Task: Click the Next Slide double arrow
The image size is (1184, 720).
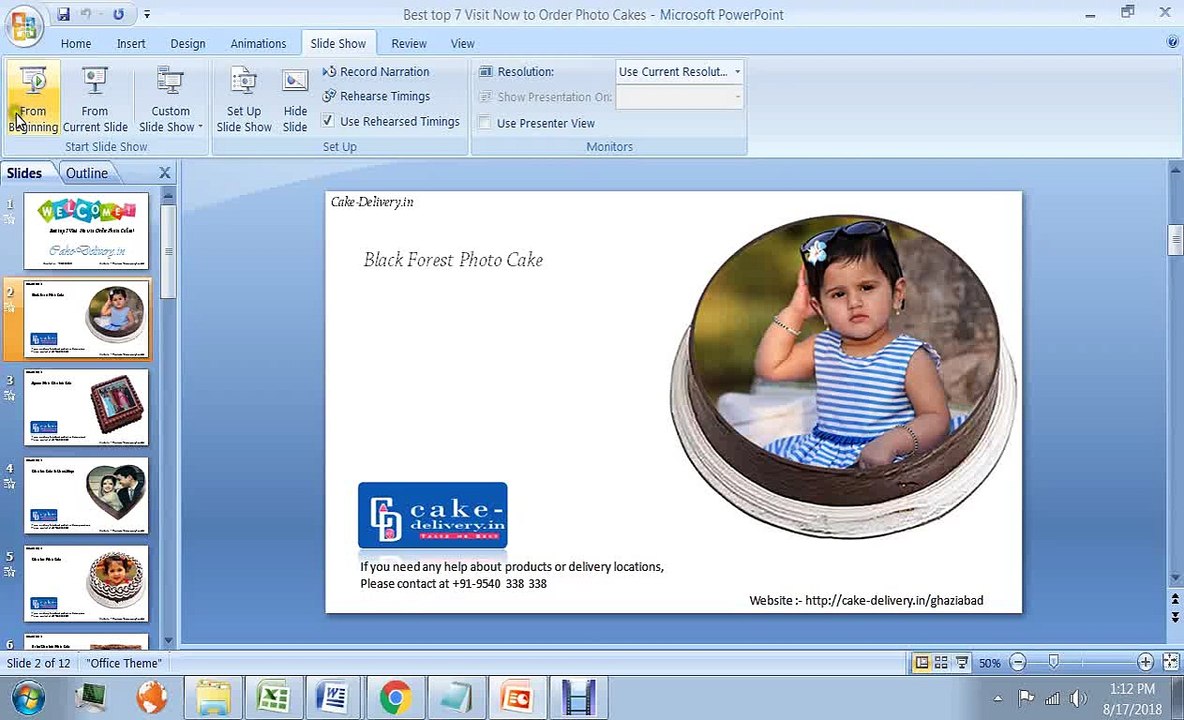Action: click(1175, 617)
